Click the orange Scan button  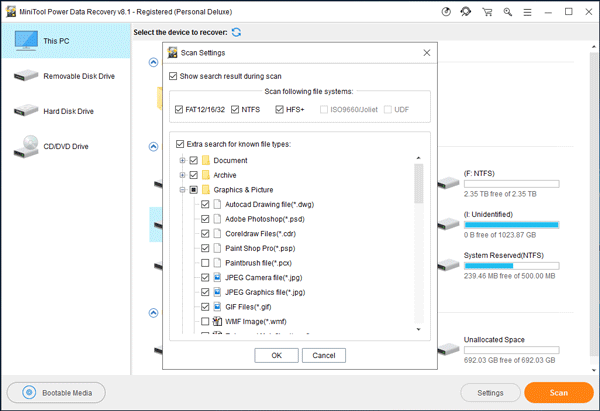[x=559, y=393]
